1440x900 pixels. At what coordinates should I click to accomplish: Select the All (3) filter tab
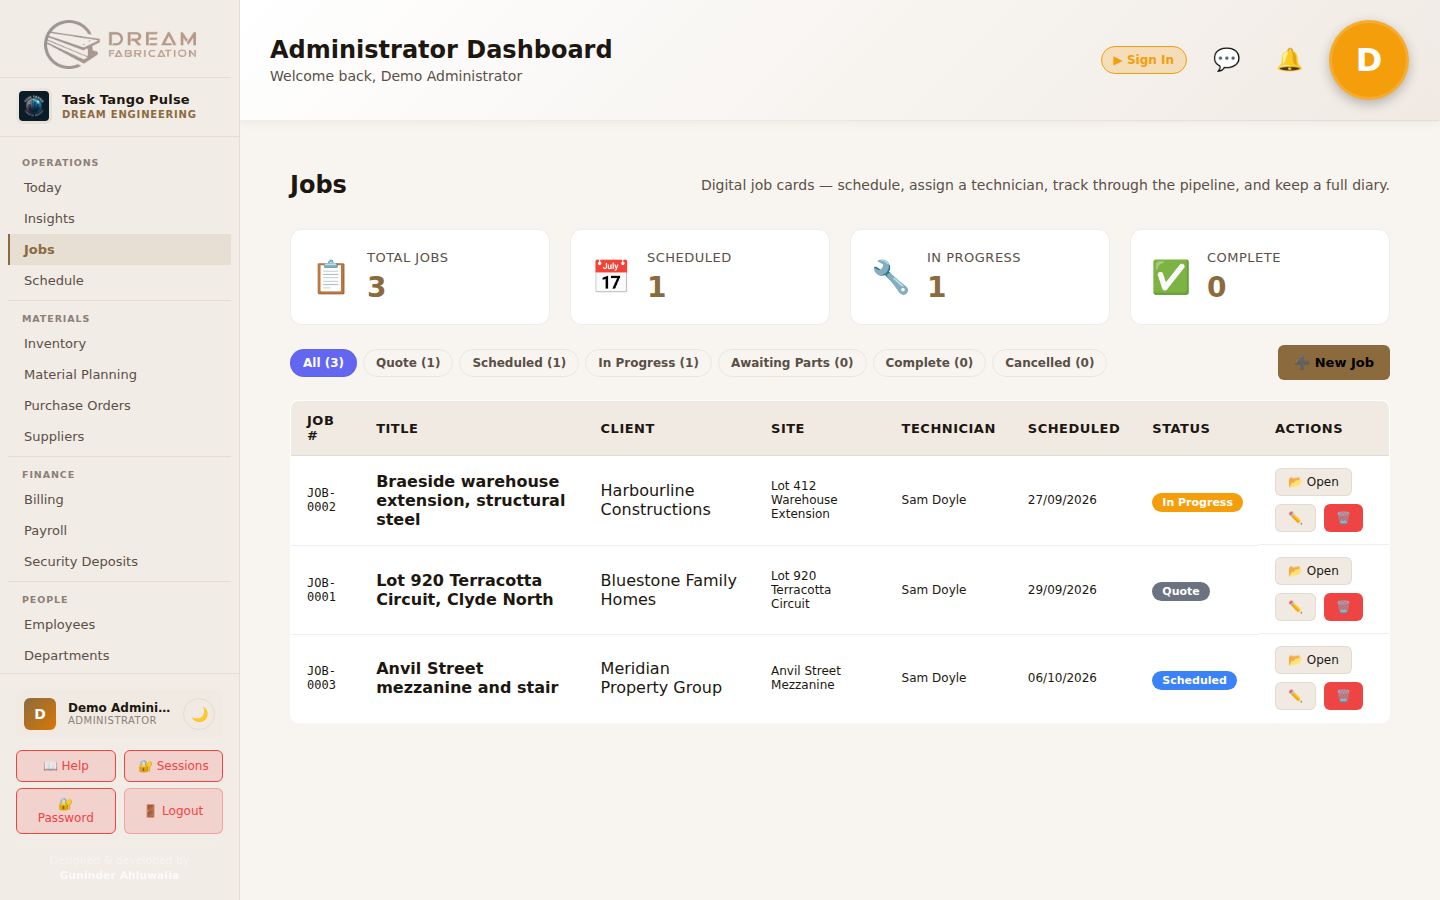[x=323, y=363]
